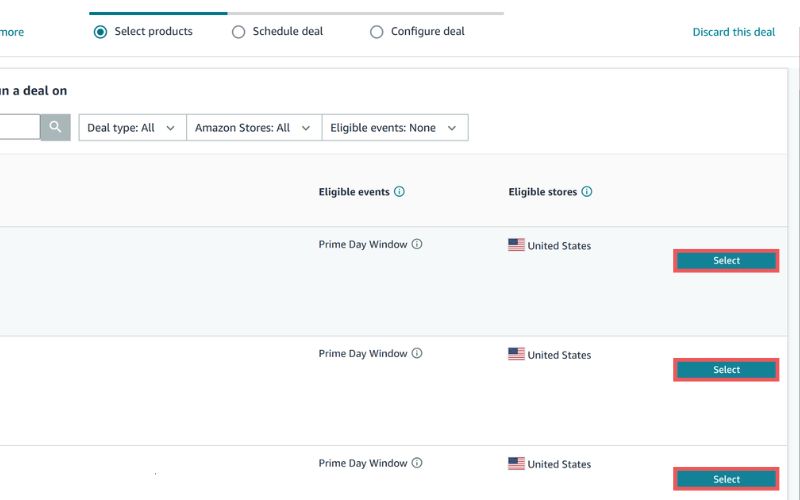Click the step progress bar at top

click(x=296, y=13)
